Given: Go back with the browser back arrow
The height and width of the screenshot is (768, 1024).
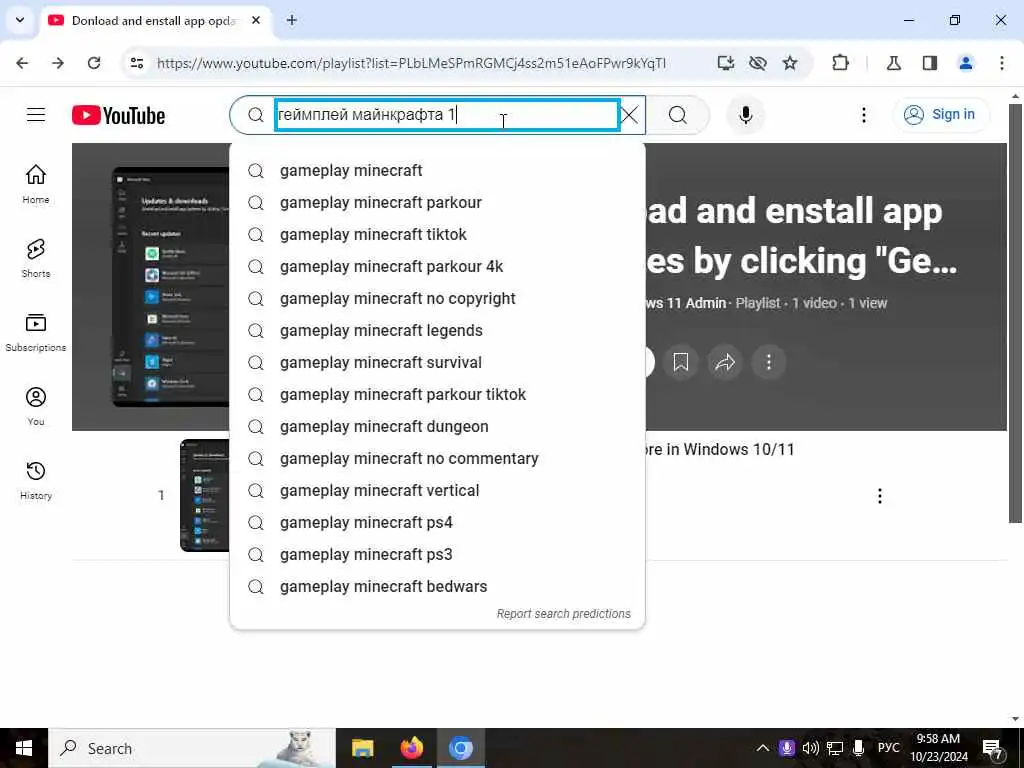Looking at the screenshot, I should coord(22,63).
